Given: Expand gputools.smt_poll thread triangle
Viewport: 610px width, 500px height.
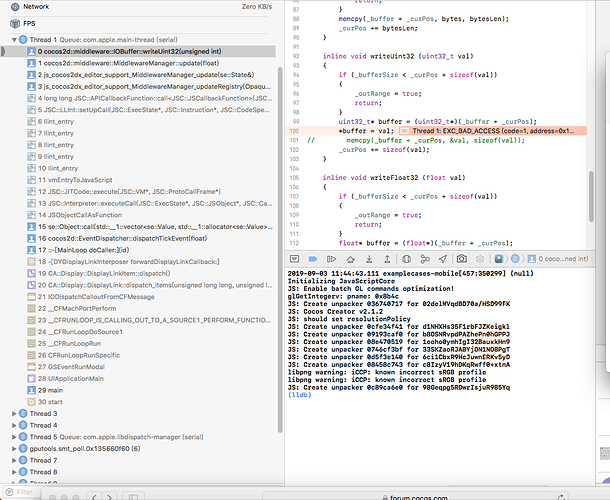Looking at the screenshot, I should (14, 449).
